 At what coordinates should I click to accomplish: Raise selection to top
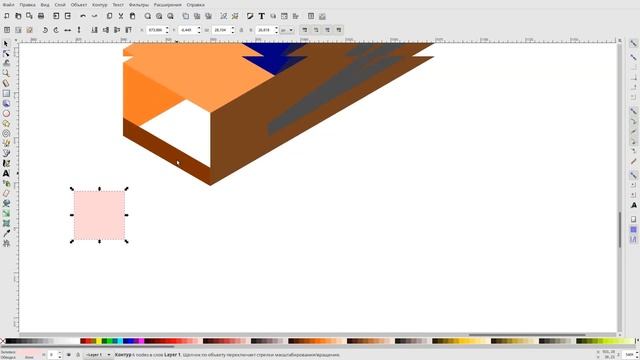click(x=129, y=30)
